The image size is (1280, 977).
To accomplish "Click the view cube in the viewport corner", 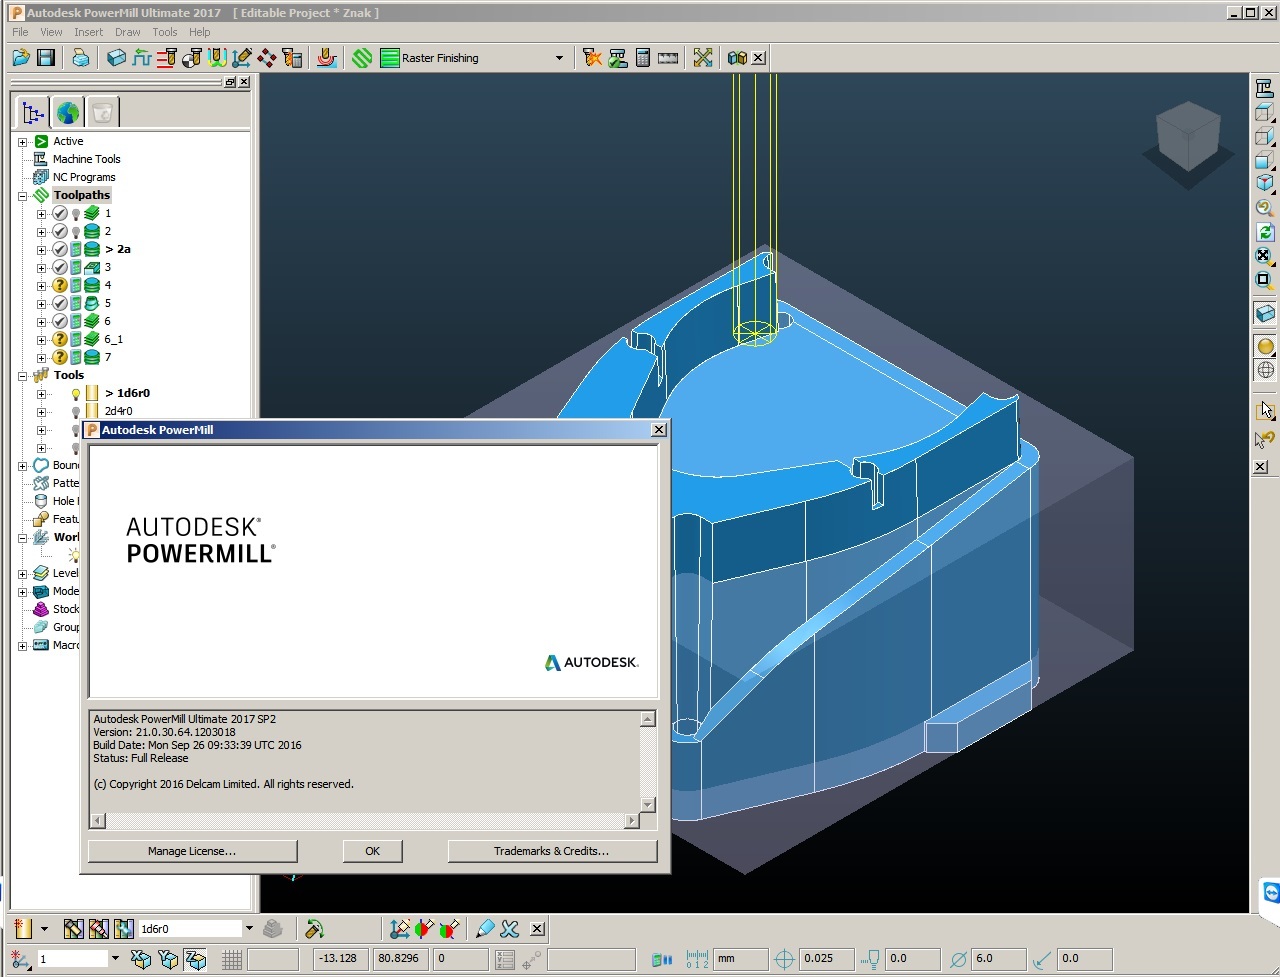I will pyautogui.click(x=1188, y=137).
